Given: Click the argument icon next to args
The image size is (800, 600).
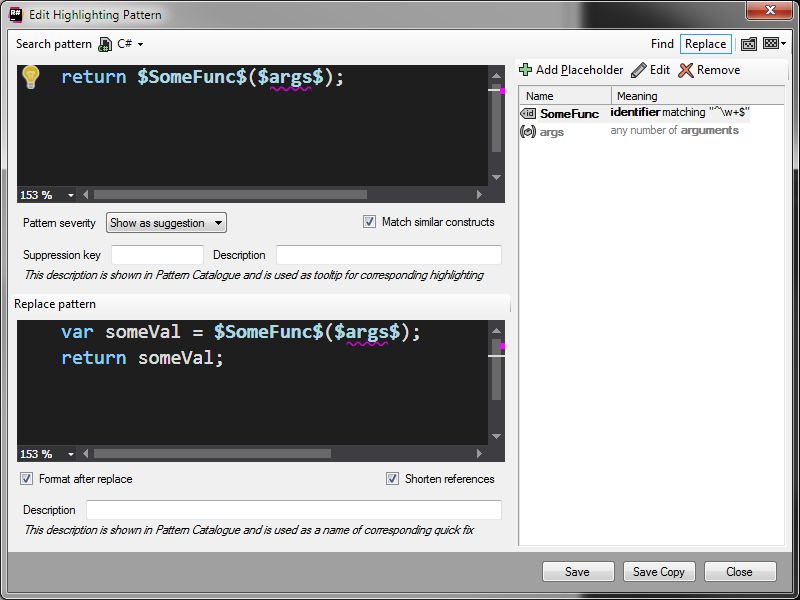Looking at the screenshot, I should [528, 132].
